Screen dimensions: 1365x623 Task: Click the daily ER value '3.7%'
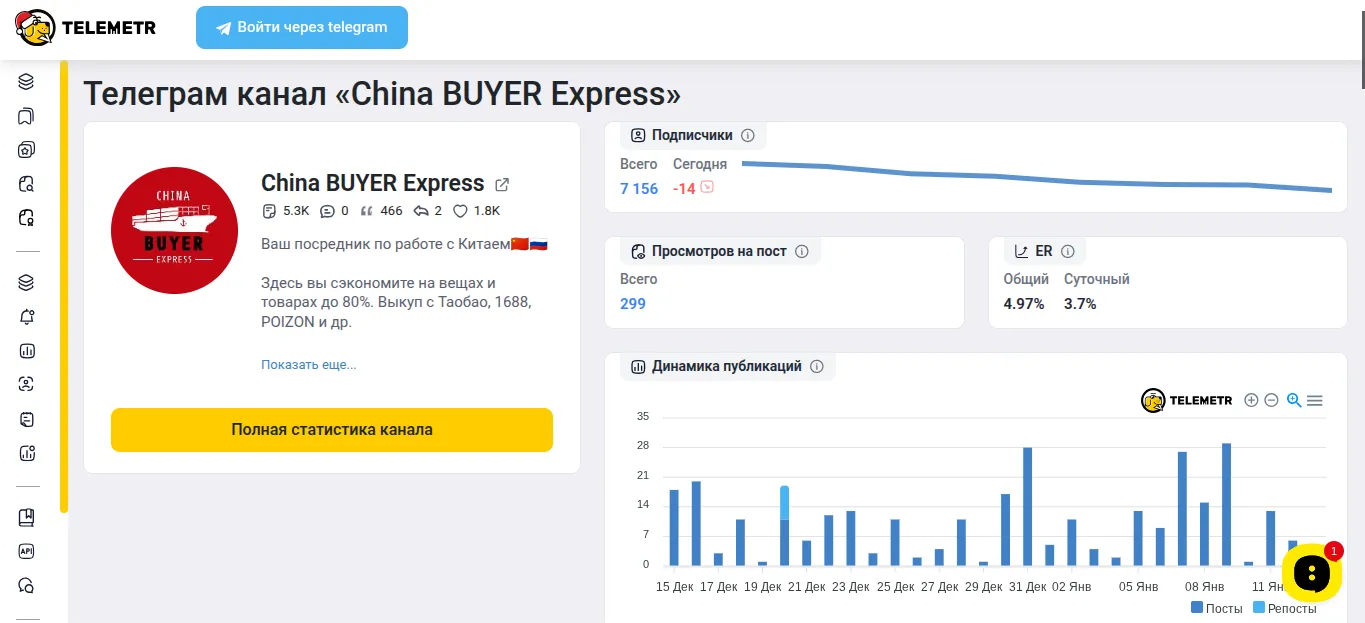(x=1080, y=303)
